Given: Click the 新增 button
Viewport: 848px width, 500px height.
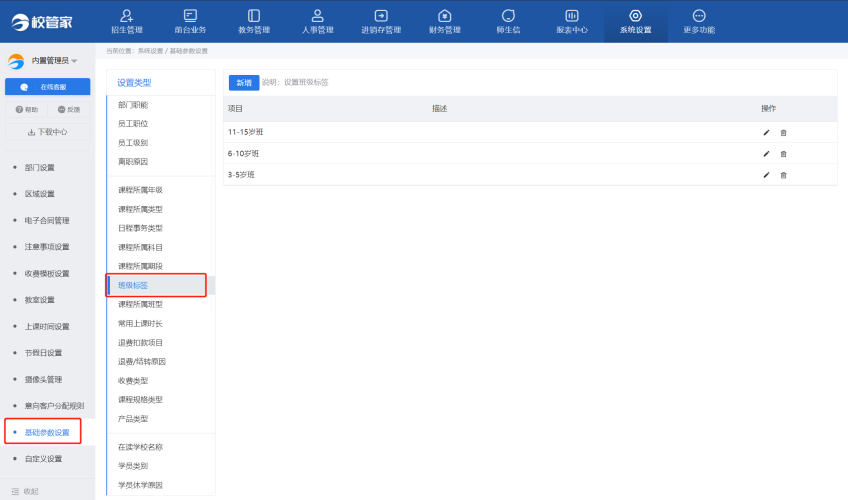Looking at the screenshot, I should click(x=243, y=83).
